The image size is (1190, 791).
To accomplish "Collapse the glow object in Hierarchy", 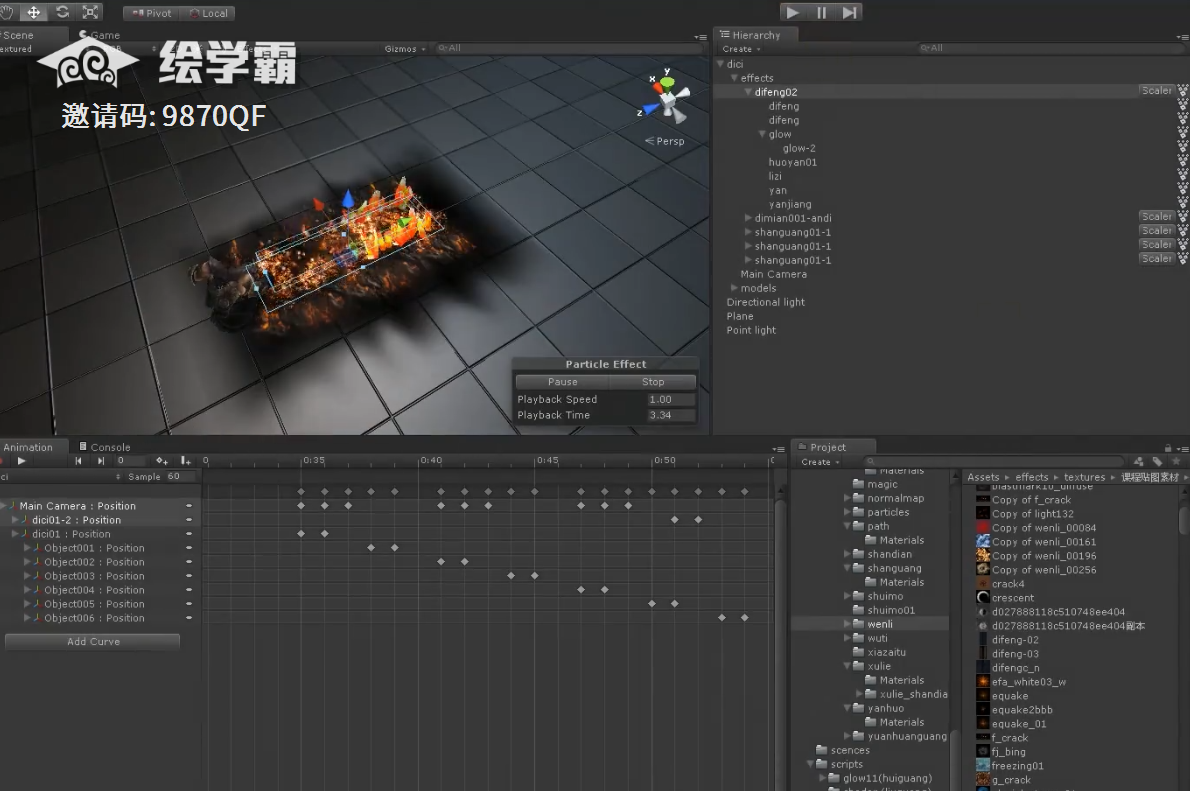I will click(x=762, y=134).
